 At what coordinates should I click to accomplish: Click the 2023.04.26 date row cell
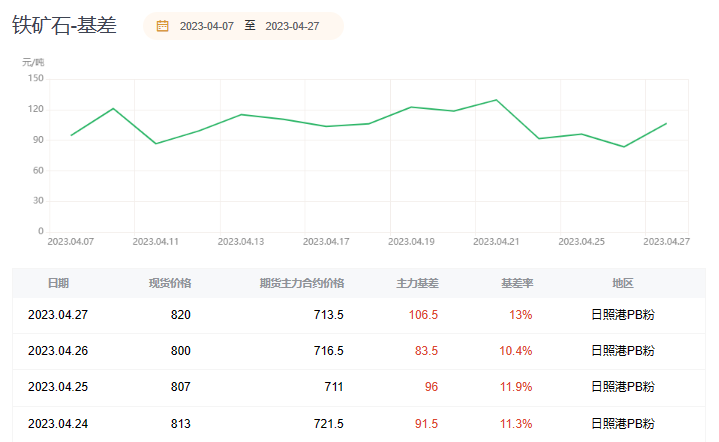click(58, 351)
